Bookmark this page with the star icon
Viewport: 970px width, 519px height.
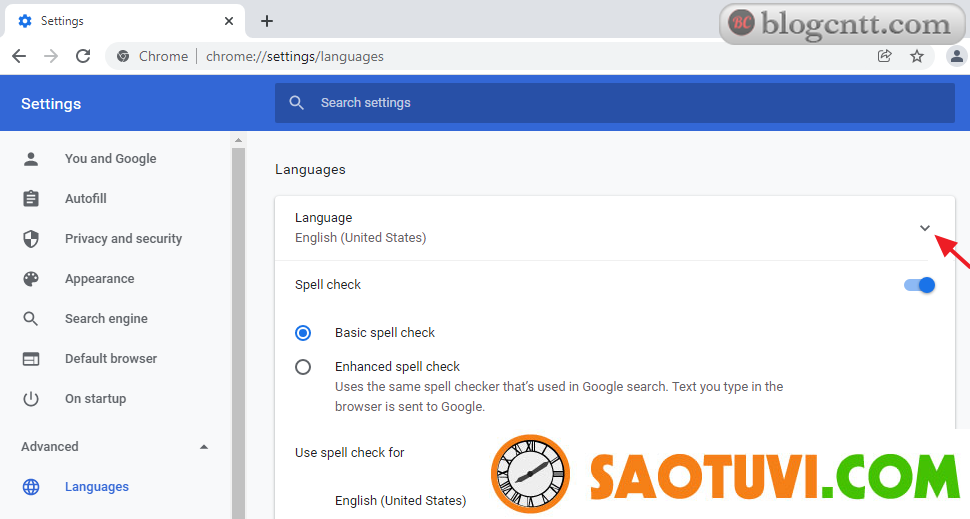click(x=916, y=56)
